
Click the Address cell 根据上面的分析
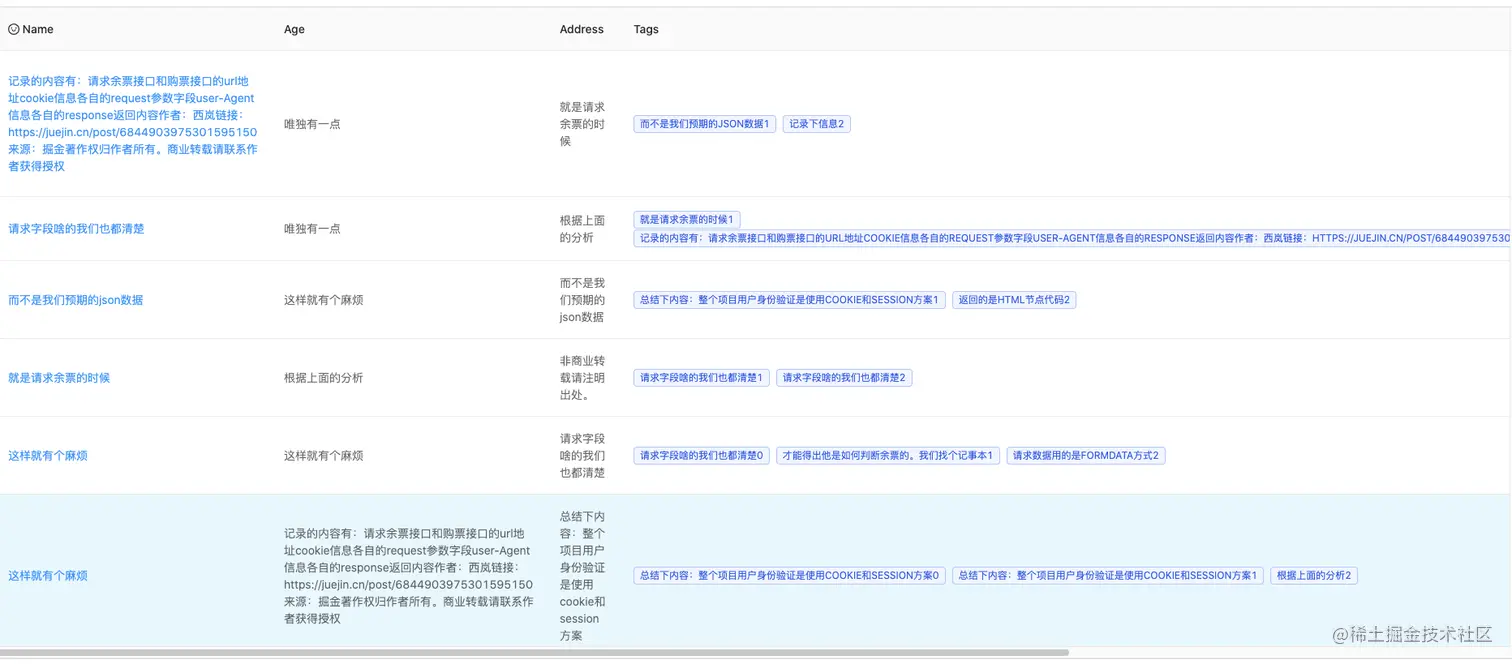point(583,229)
